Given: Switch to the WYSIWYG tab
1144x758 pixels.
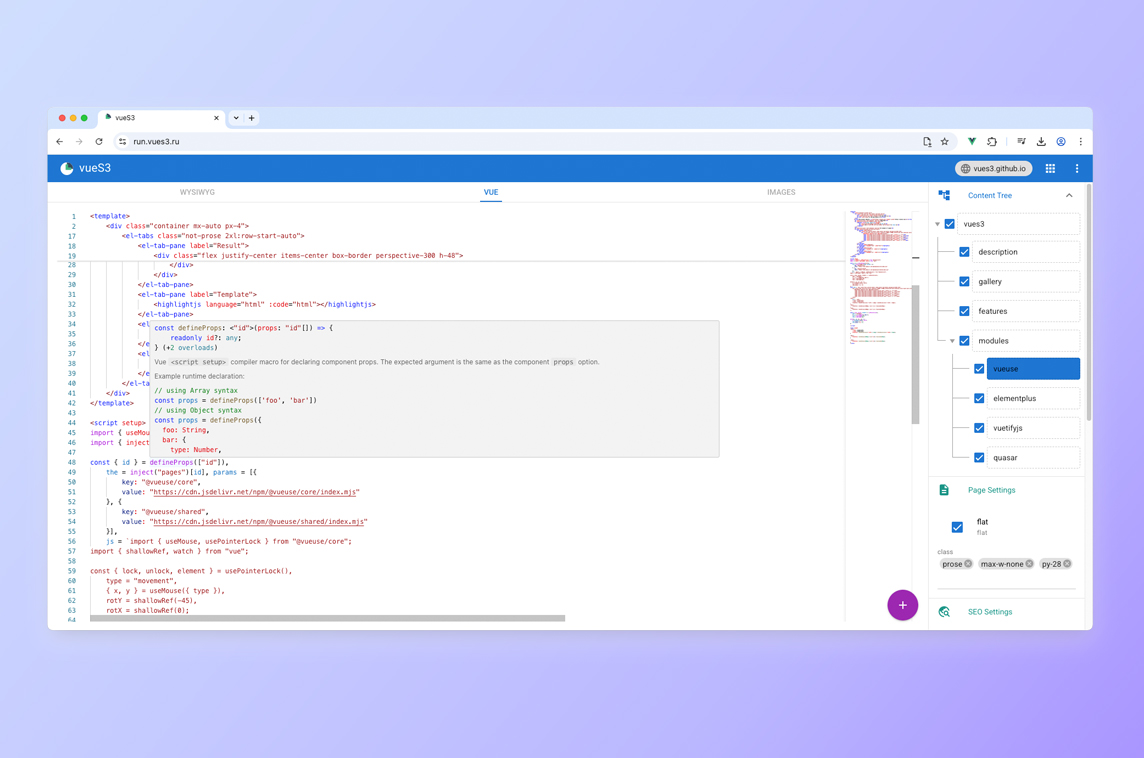Looking at the screenshot, I should tap(197, 193).
